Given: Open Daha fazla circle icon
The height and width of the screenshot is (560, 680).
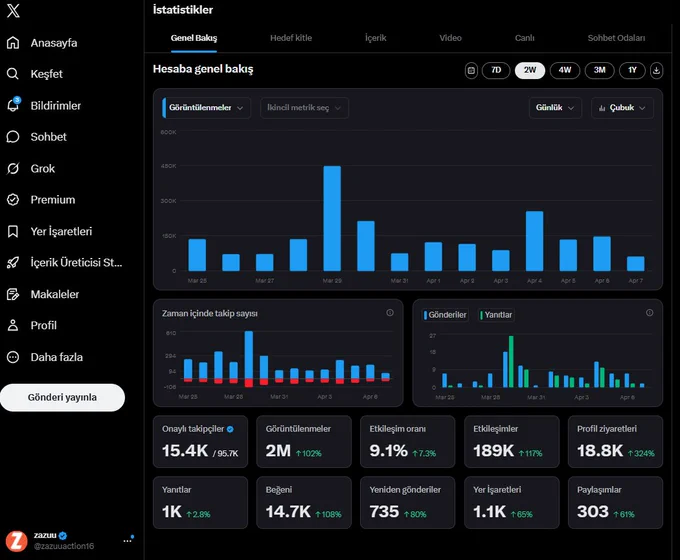Looking at the screenshot, I should click(13, 357).
